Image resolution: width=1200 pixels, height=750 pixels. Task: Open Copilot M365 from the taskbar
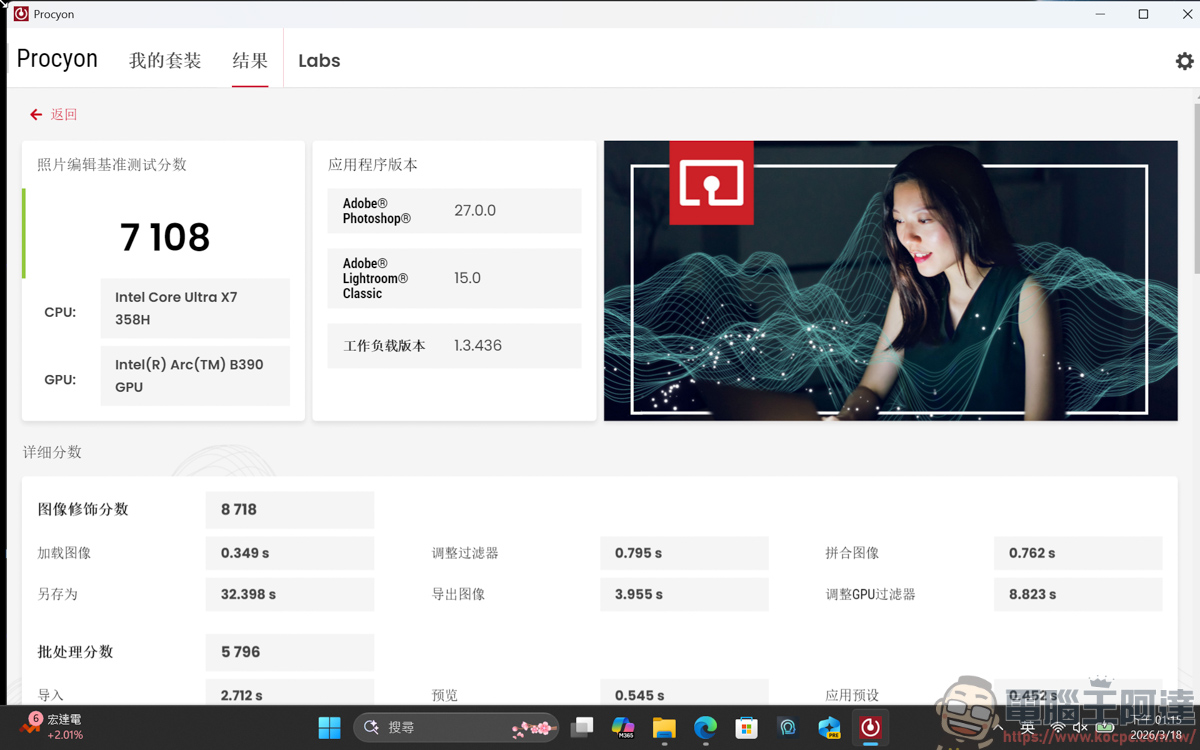click(623, 728)
